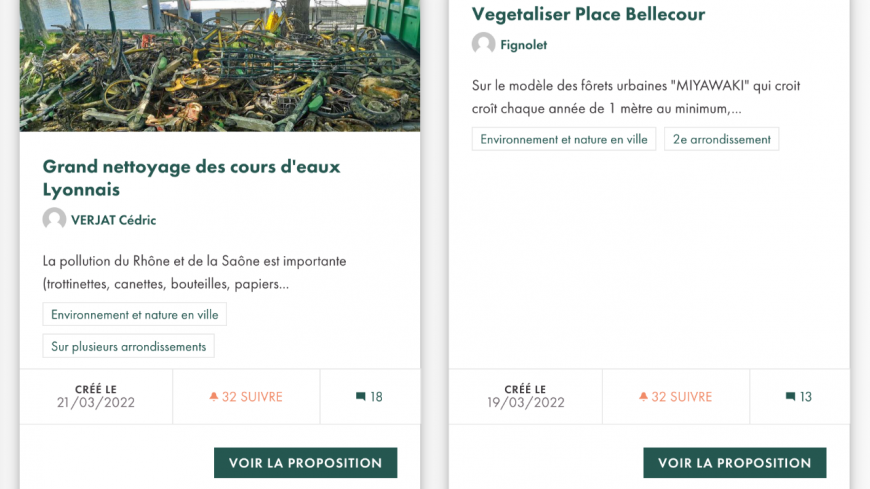870x489 pixels.
Task: Open title link Vegetaliser Place Bellecour
Action: [588, 14]
